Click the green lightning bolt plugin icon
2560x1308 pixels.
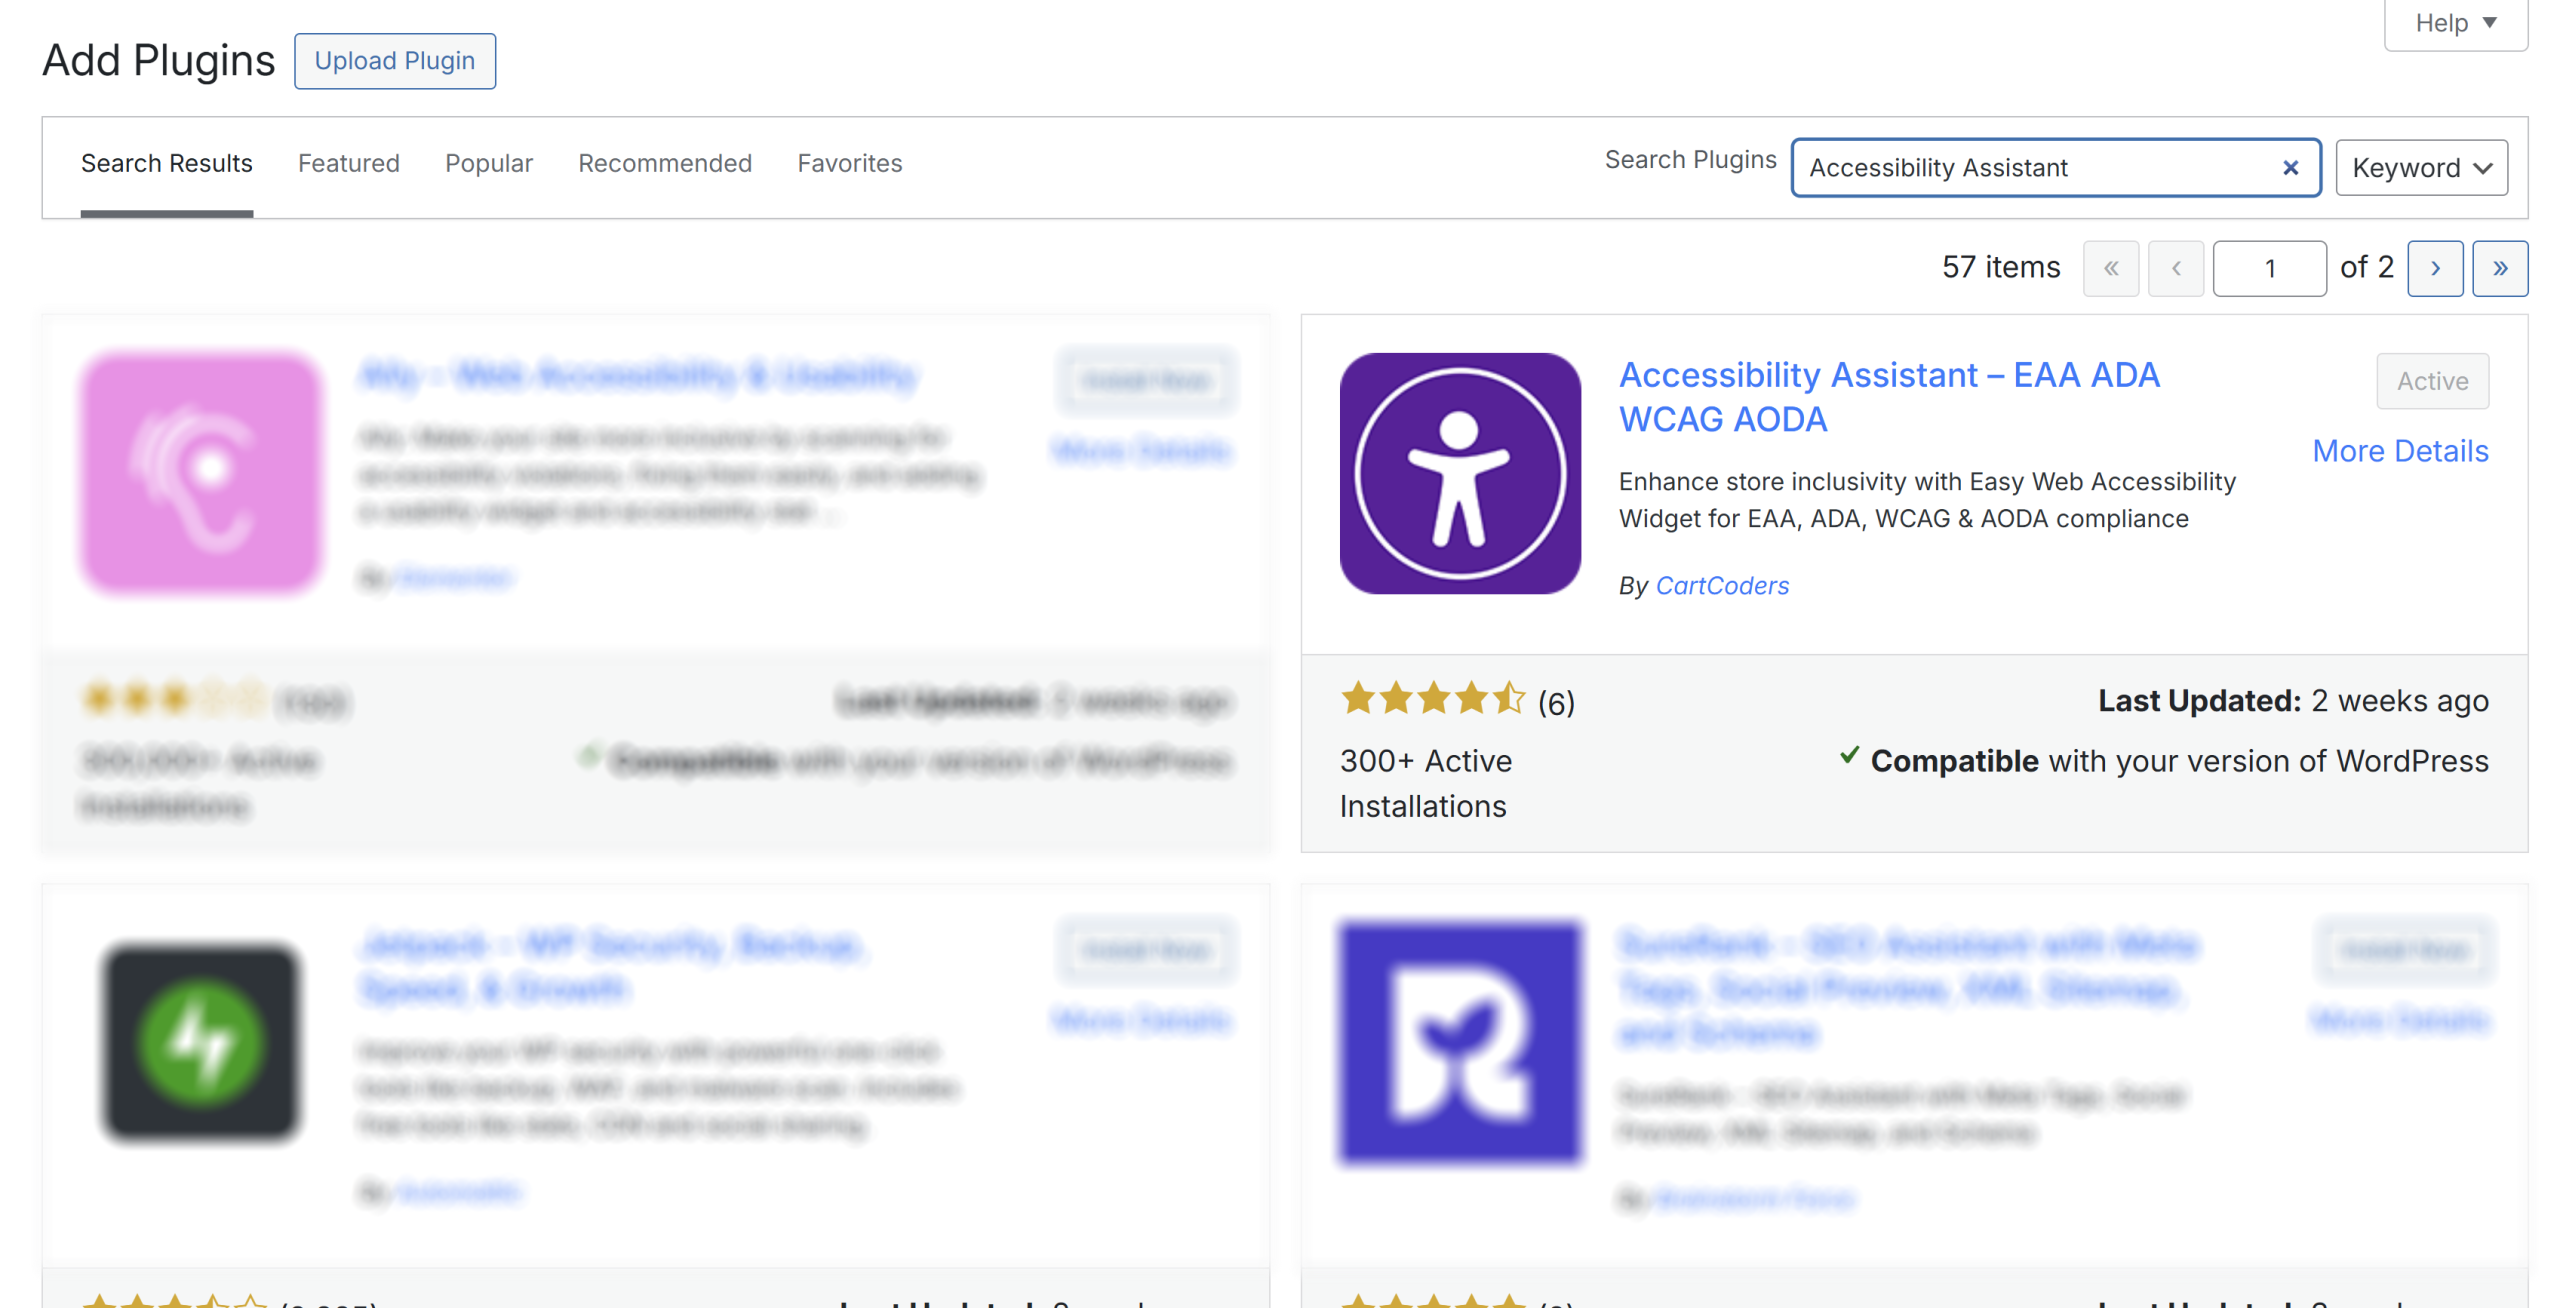point(201,1043)
